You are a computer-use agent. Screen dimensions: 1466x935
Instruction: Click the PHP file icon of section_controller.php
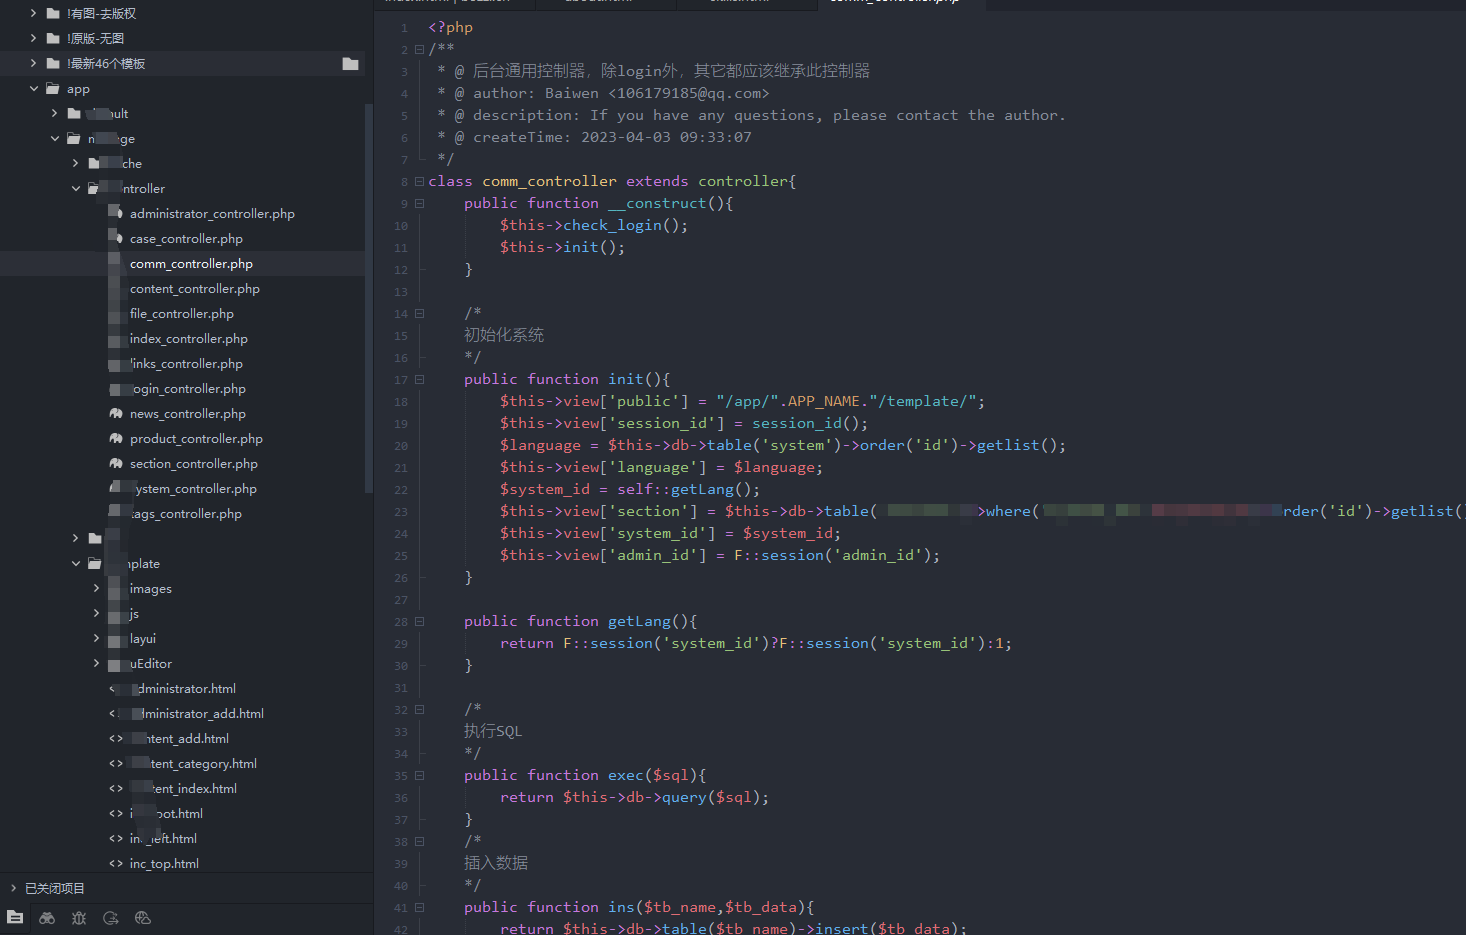[117, 463]
